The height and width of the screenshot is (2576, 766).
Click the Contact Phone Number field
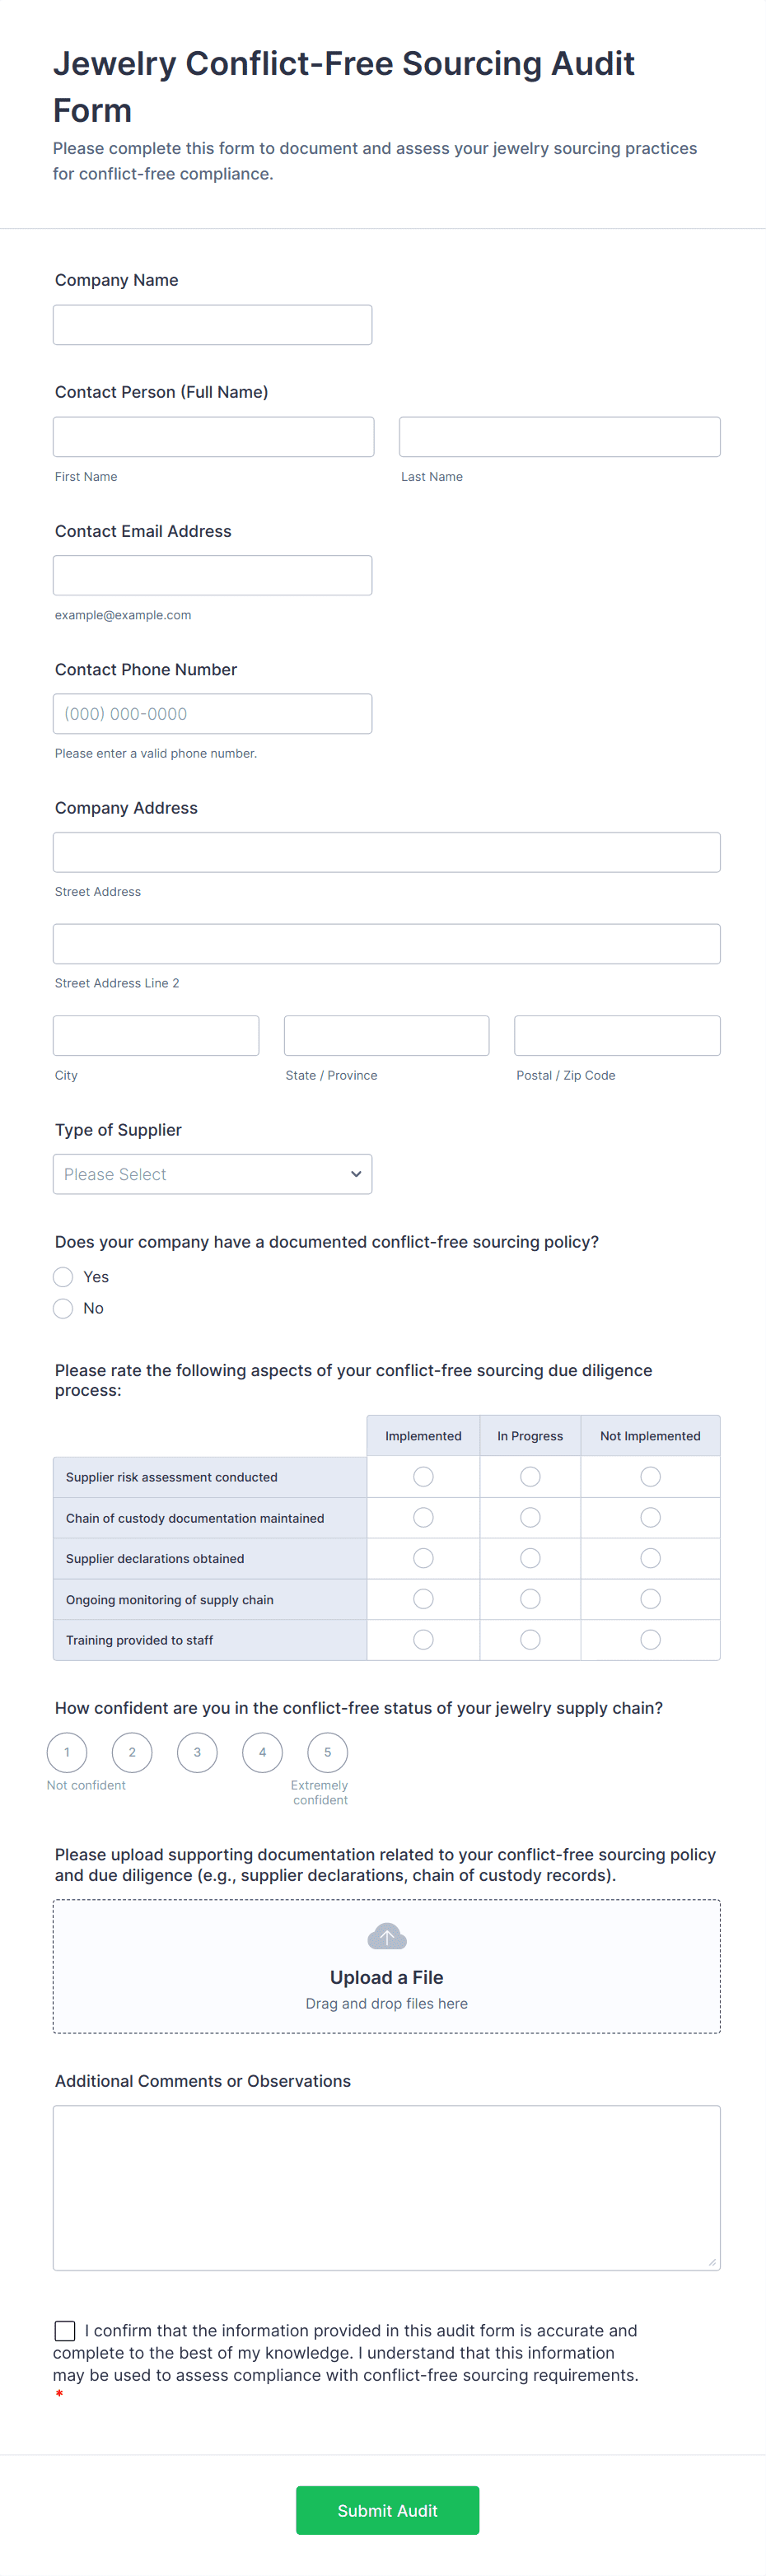[x=212, y=714]
